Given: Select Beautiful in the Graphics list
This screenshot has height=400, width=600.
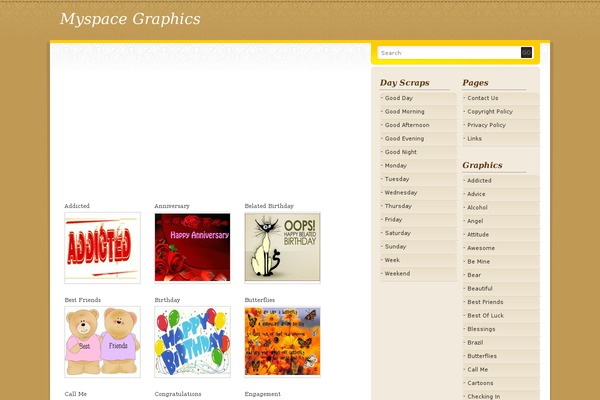Looking at the screenshot, I should pos(480,288).
